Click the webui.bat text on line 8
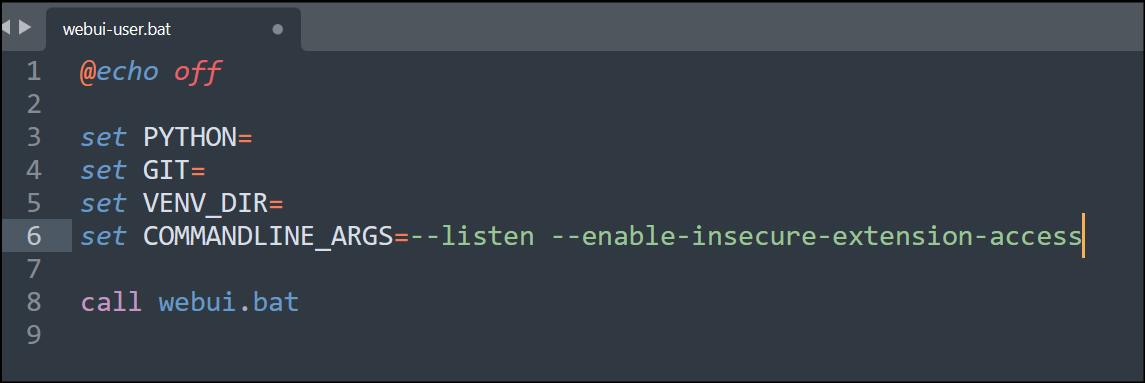This screenshot has height=383, width=1145. pos(229,302)
